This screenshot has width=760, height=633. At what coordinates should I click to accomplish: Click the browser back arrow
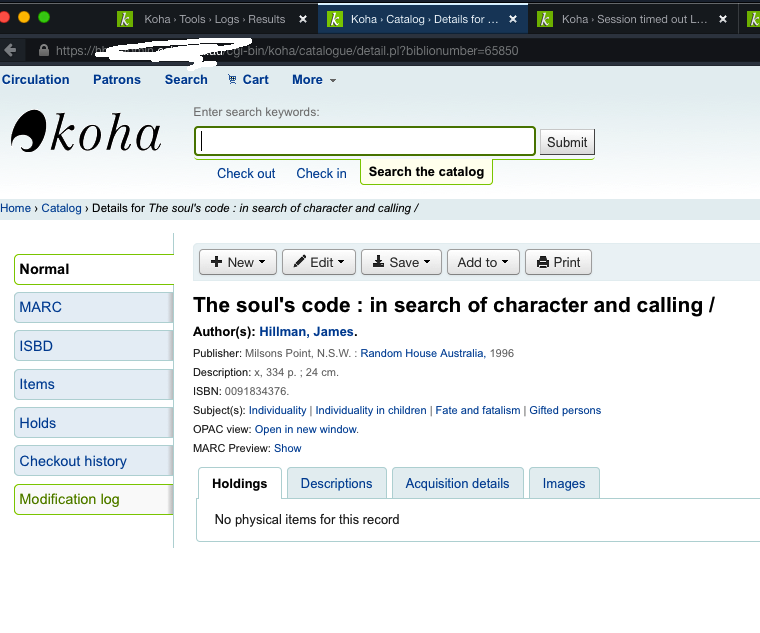[11, 50]
